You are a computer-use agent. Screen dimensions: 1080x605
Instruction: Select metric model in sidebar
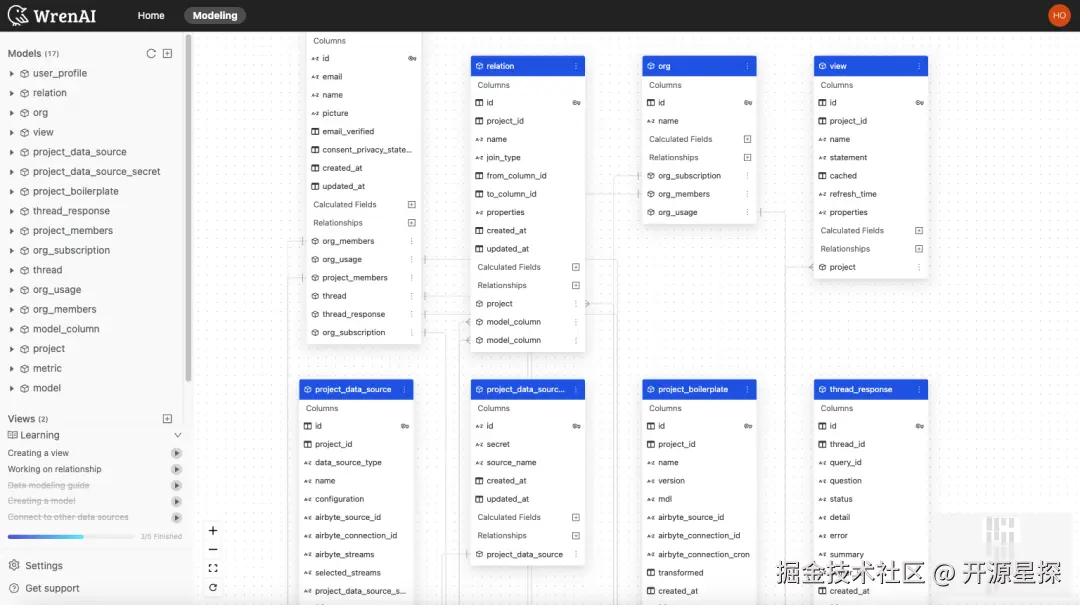pyautogui.click(x=47, y=368)
